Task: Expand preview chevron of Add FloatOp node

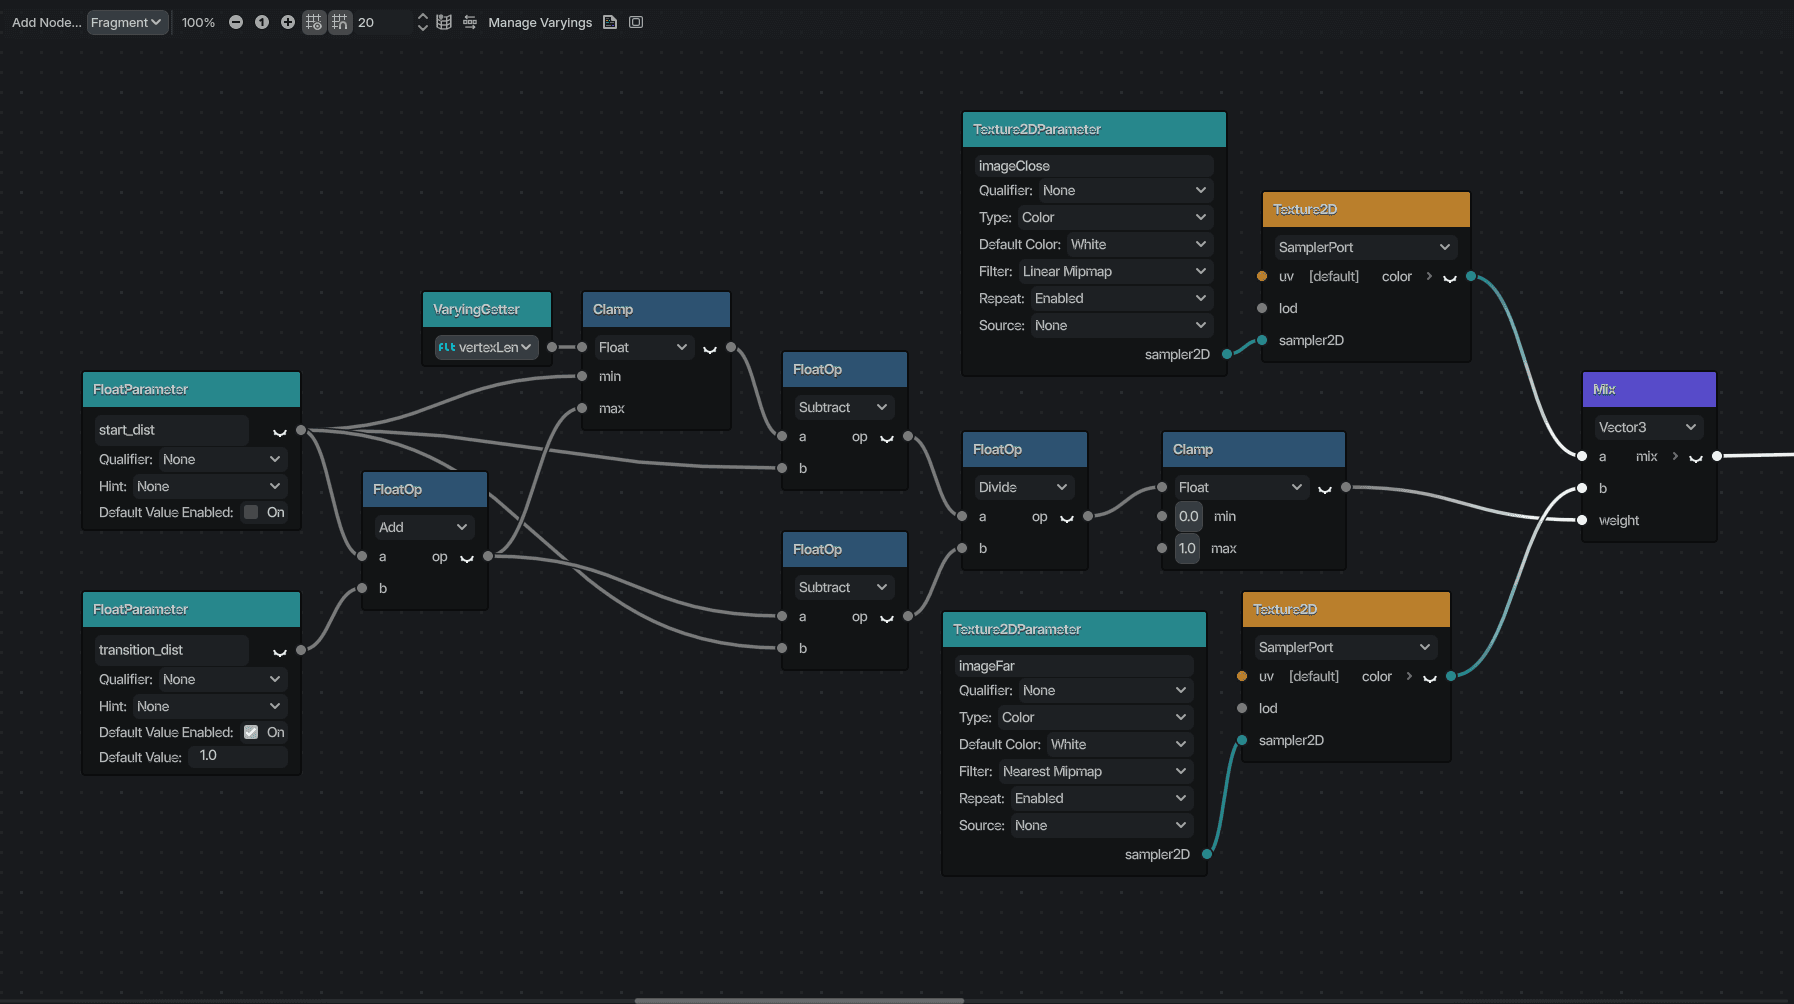Action: point(467,558)
